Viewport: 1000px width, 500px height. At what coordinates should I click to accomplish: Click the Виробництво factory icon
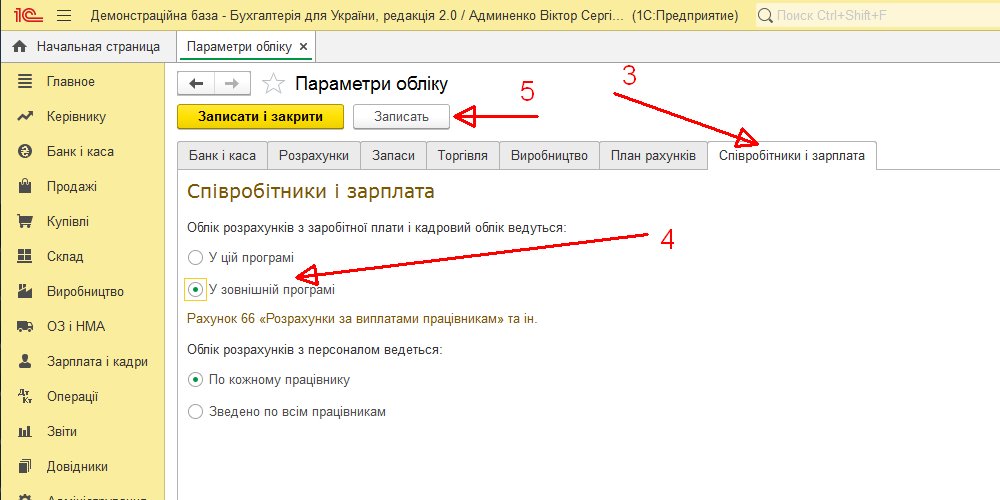coord(25,291)
